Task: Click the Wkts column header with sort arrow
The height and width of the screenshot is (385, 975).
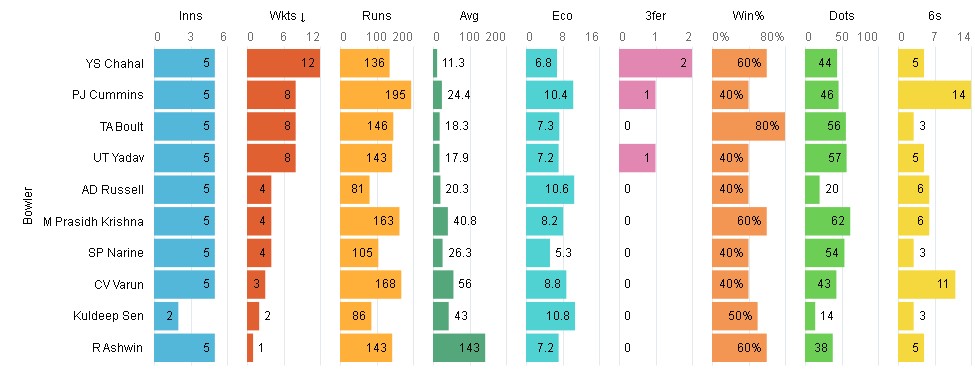Action: (283, 17)
